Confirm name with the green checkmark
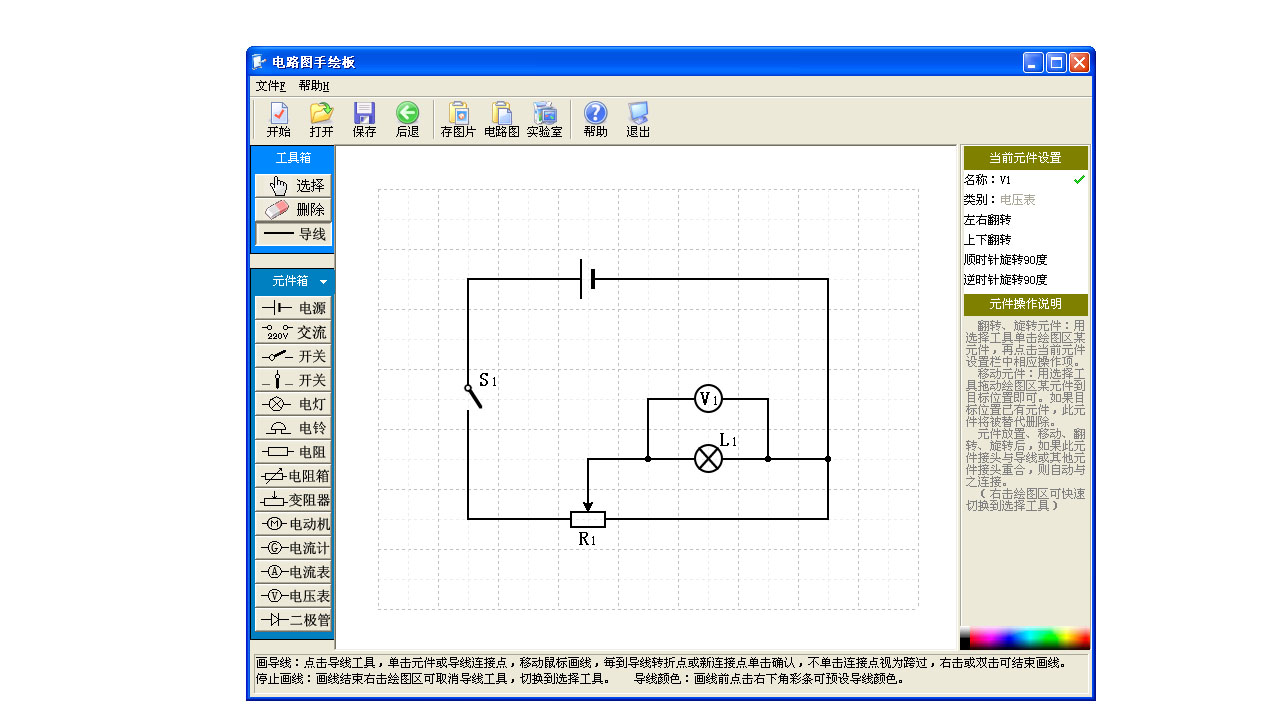This screenshot has height=720, width=1280. pos(1079,180)
